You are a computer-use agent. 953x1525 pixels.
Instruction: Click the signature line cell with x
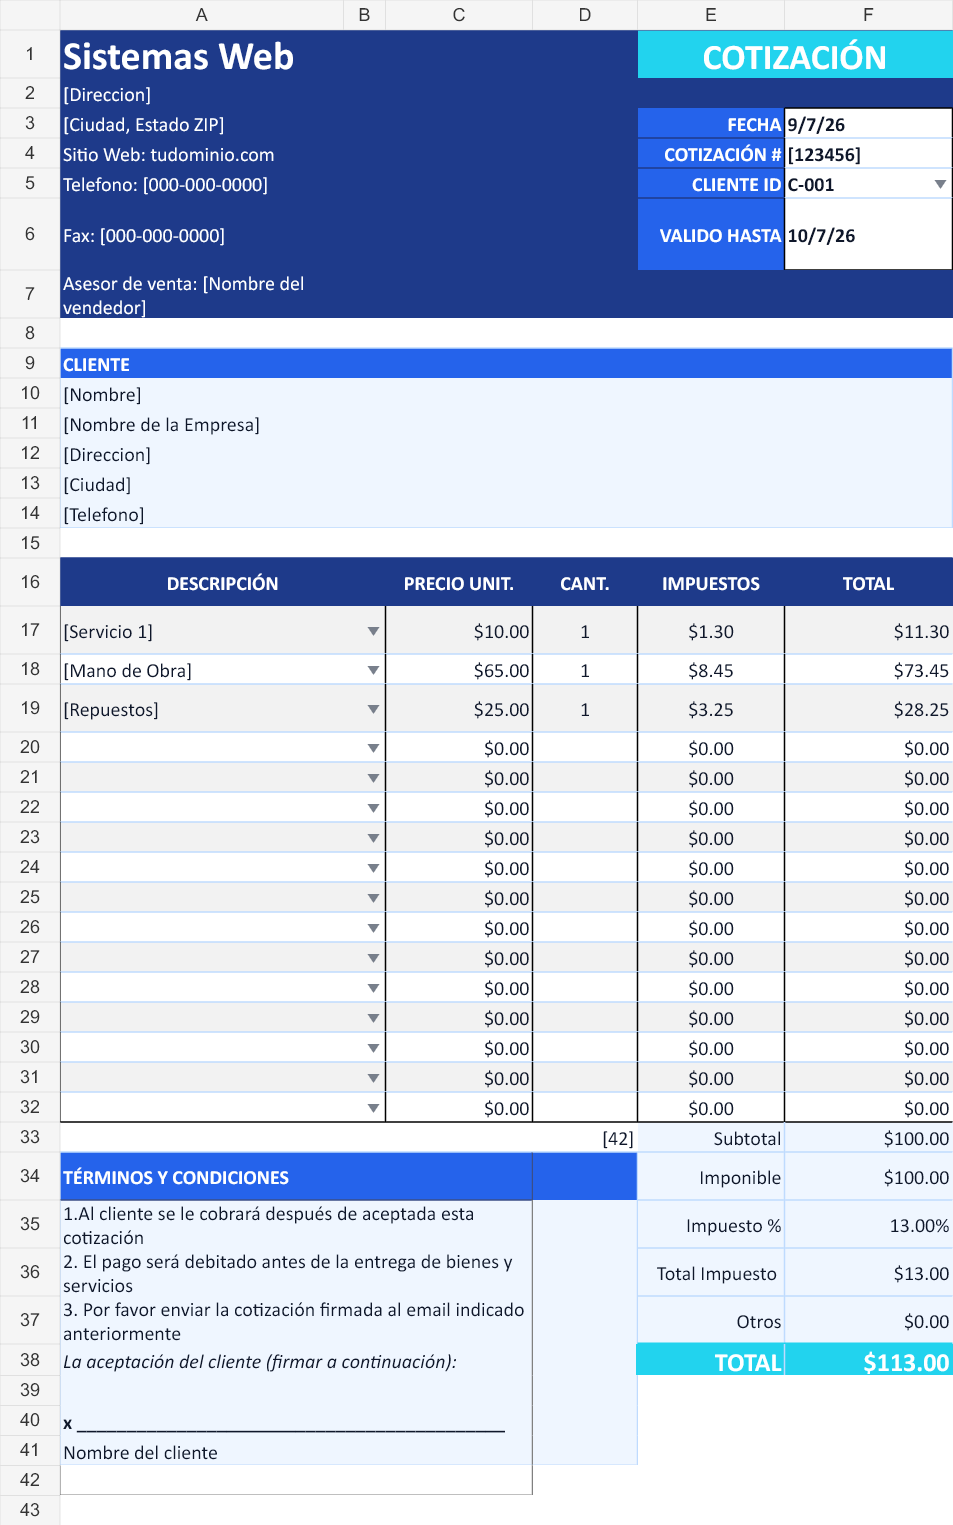296,1421
